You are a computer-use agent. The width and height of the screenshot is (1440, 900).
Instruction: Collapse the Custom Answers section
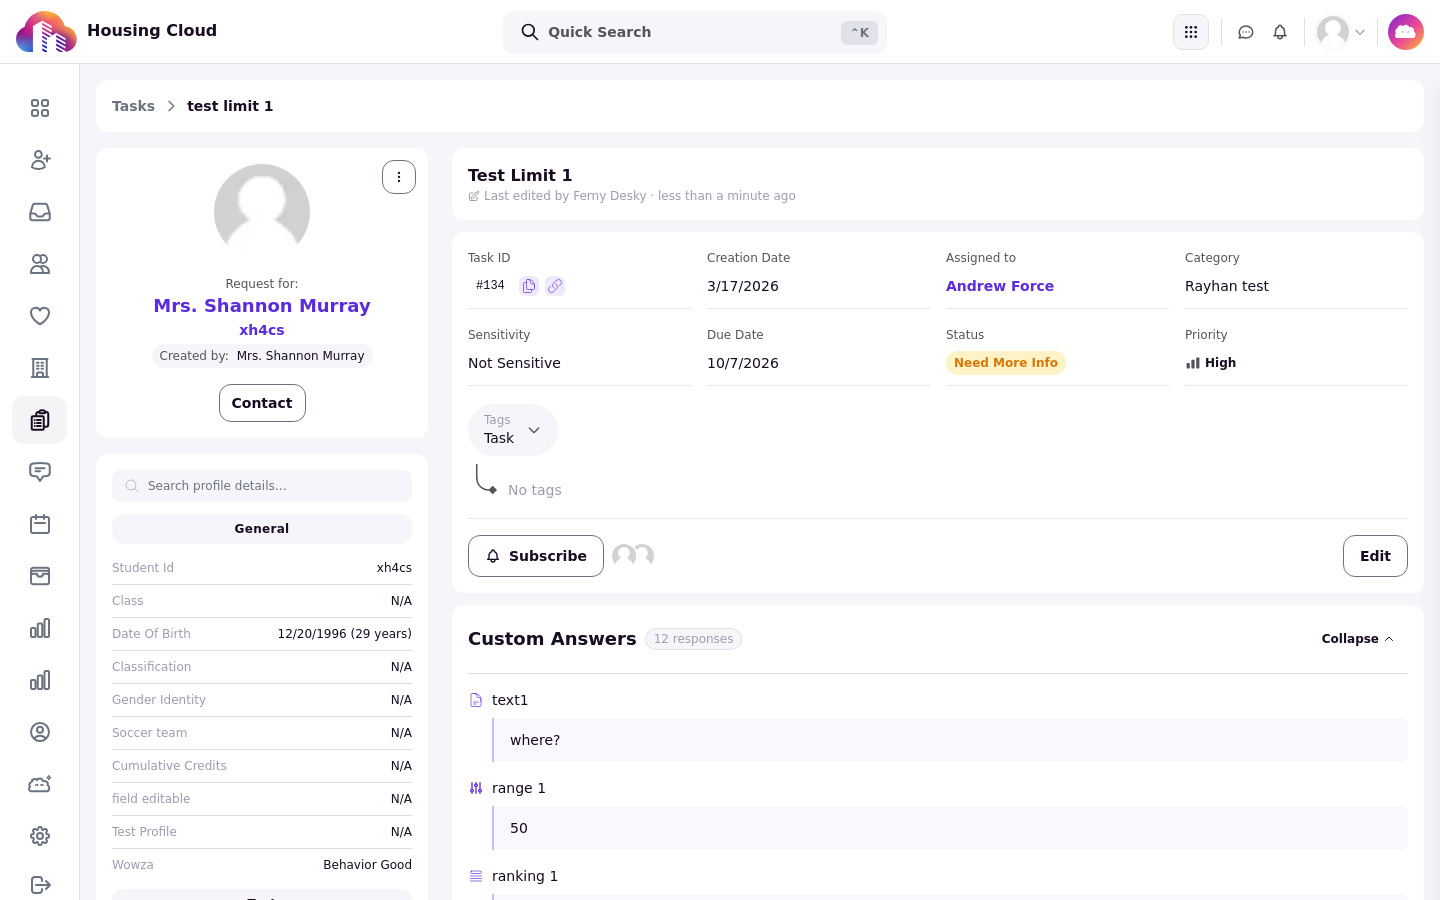click(1357, 639)
